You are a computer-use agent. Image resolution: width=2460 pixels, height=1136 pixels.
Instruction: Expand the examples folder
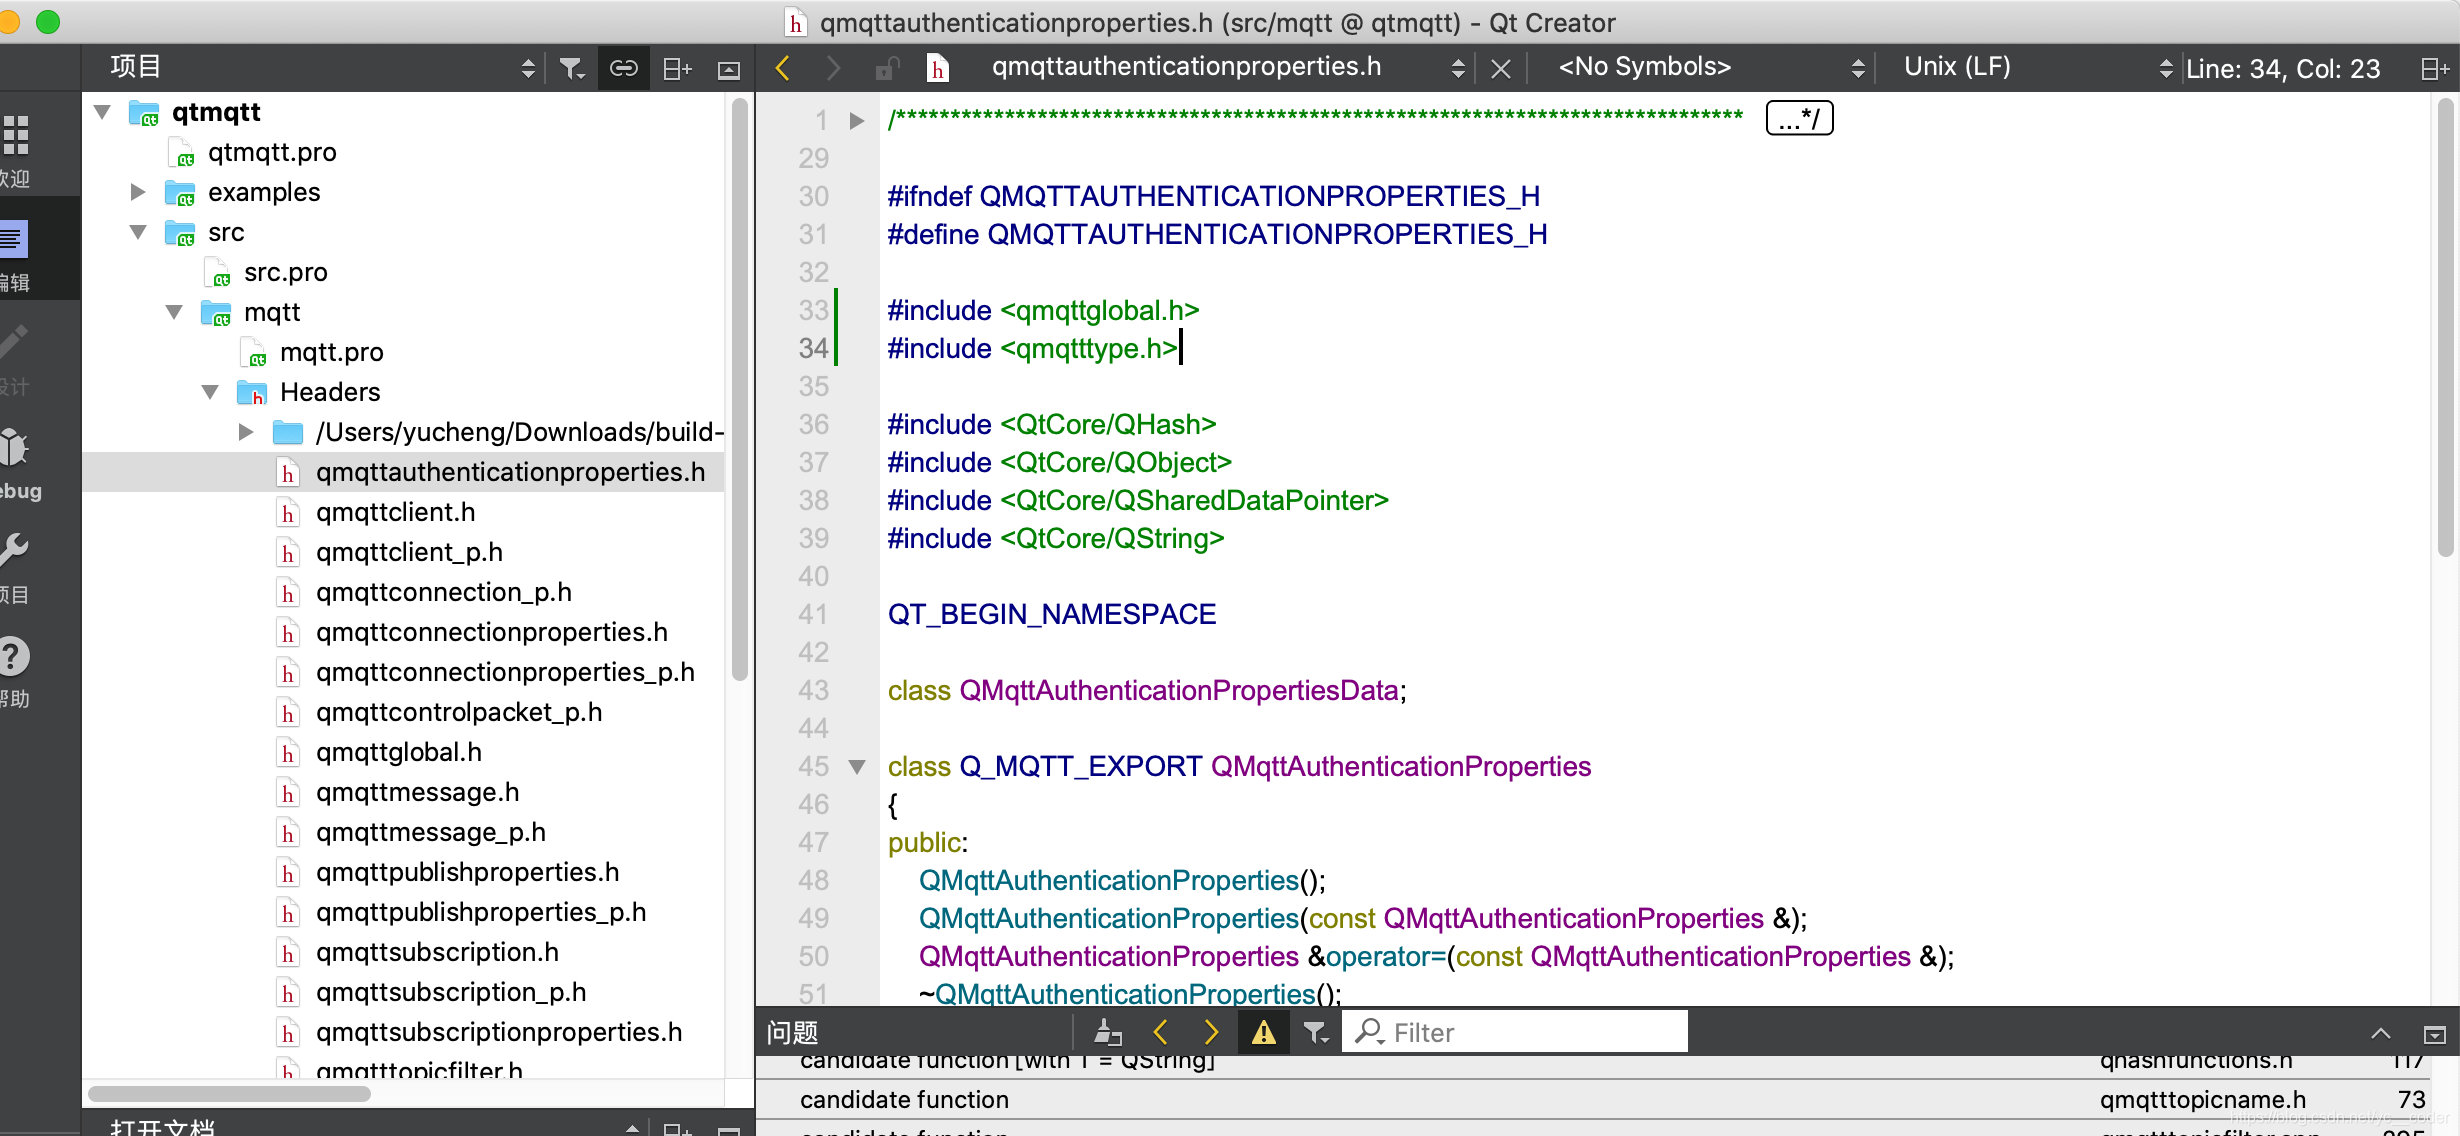(x=138, y=192)
